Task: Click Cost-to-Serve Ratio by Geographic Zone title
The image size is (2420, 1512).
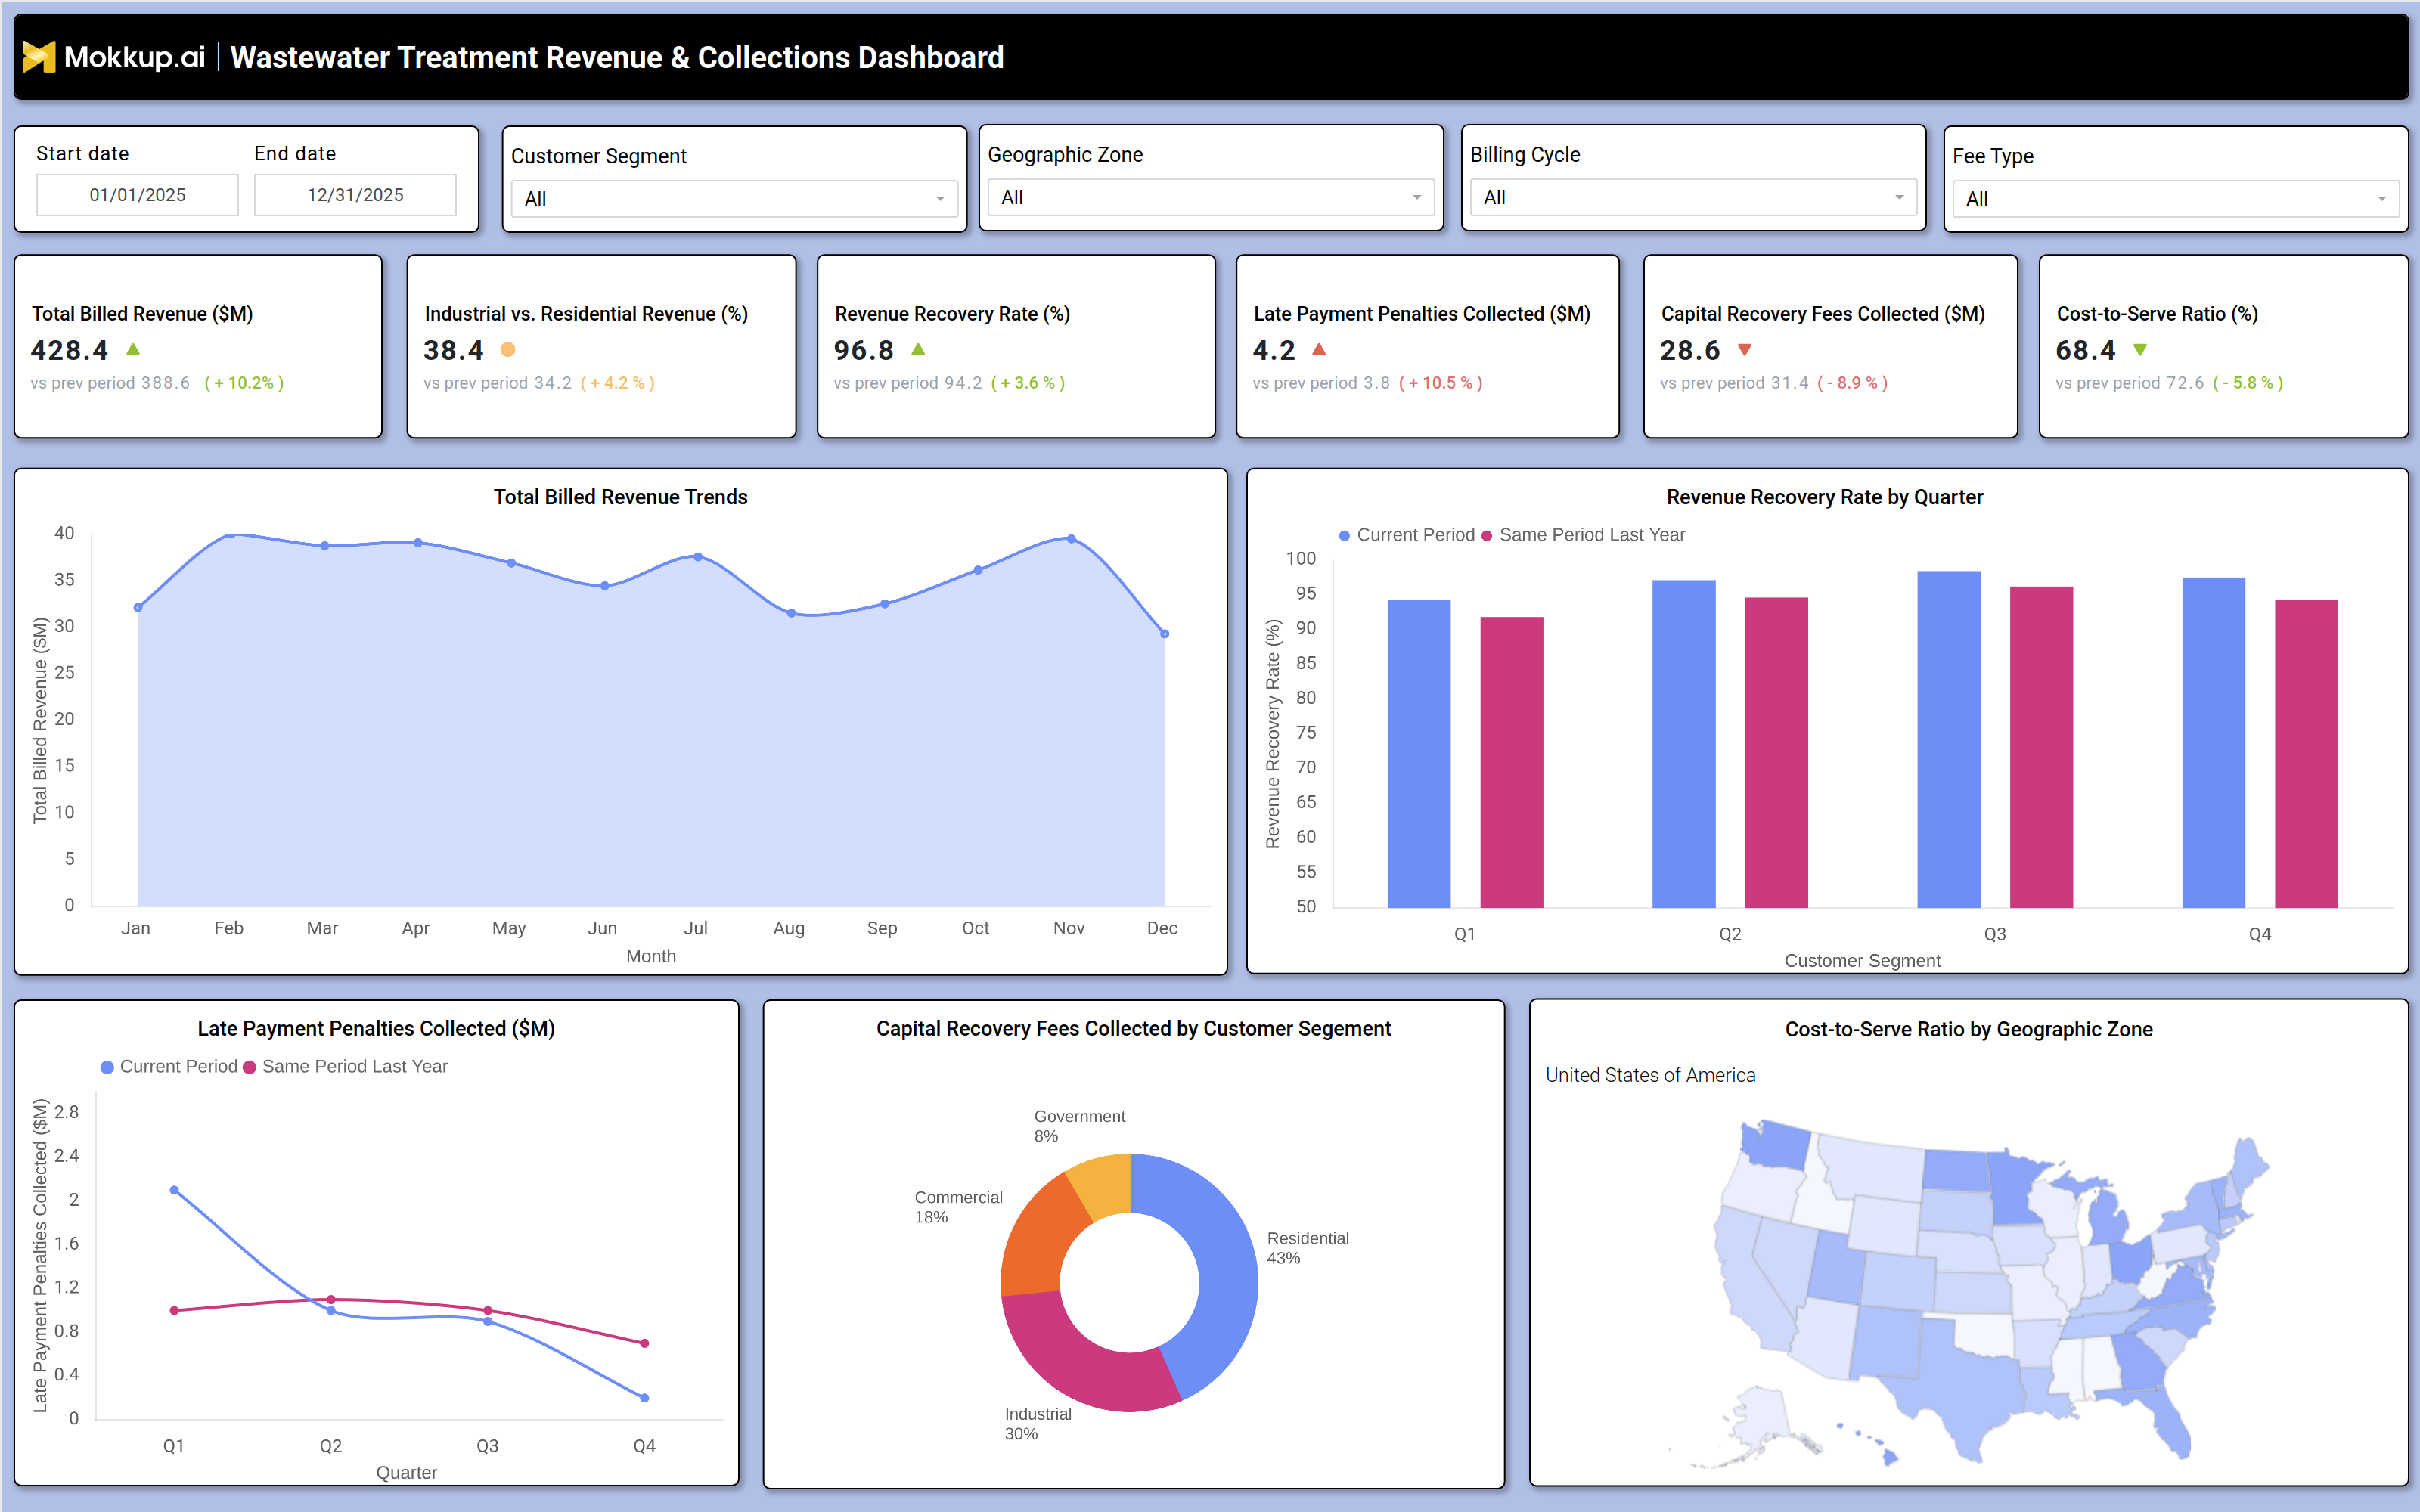Action: point(1969,1029)
